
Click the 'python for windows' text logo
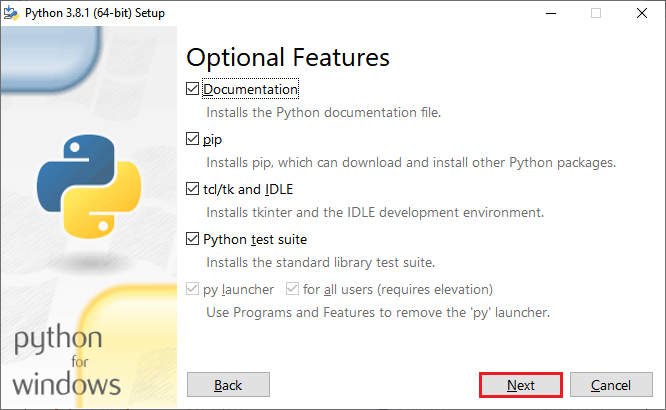coord(67,360)
